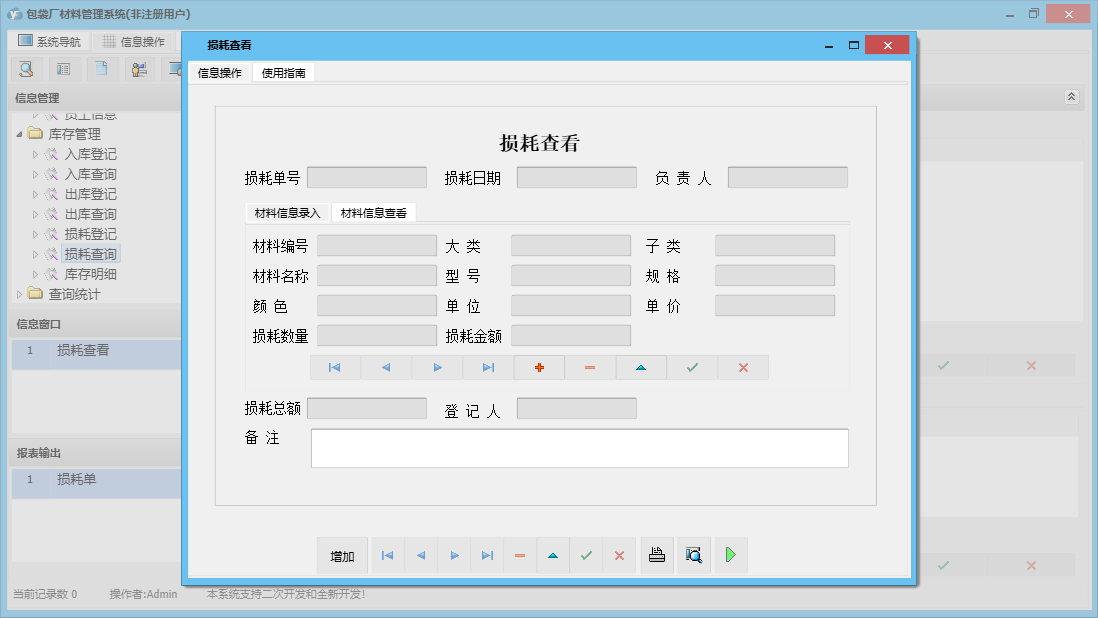Collapse the right panel with top chevron
The image size is (1098, 618).
[1070, 97]
